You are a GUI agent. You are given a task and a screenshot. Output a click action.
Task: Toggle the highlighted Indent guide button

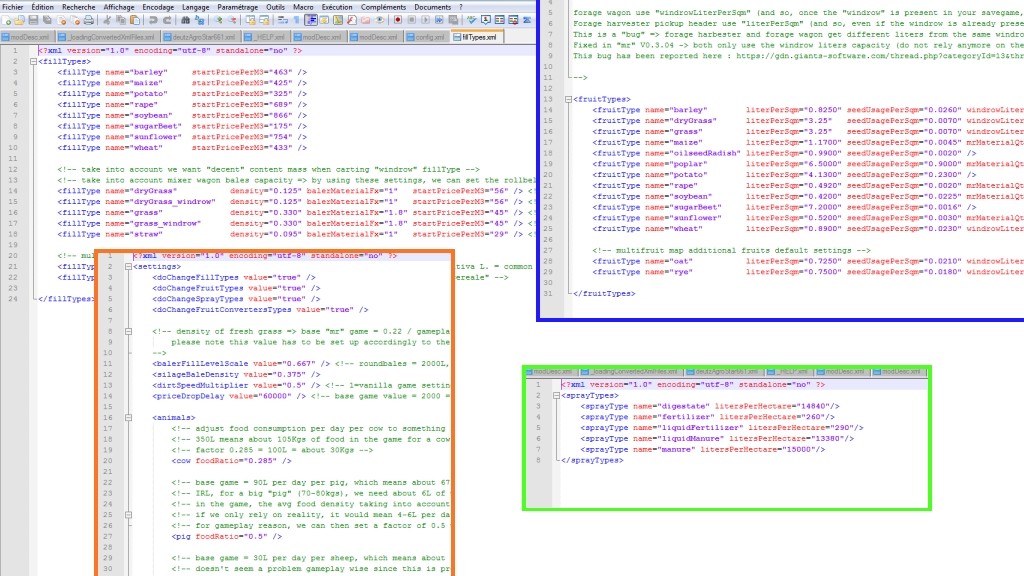point(312,20)
